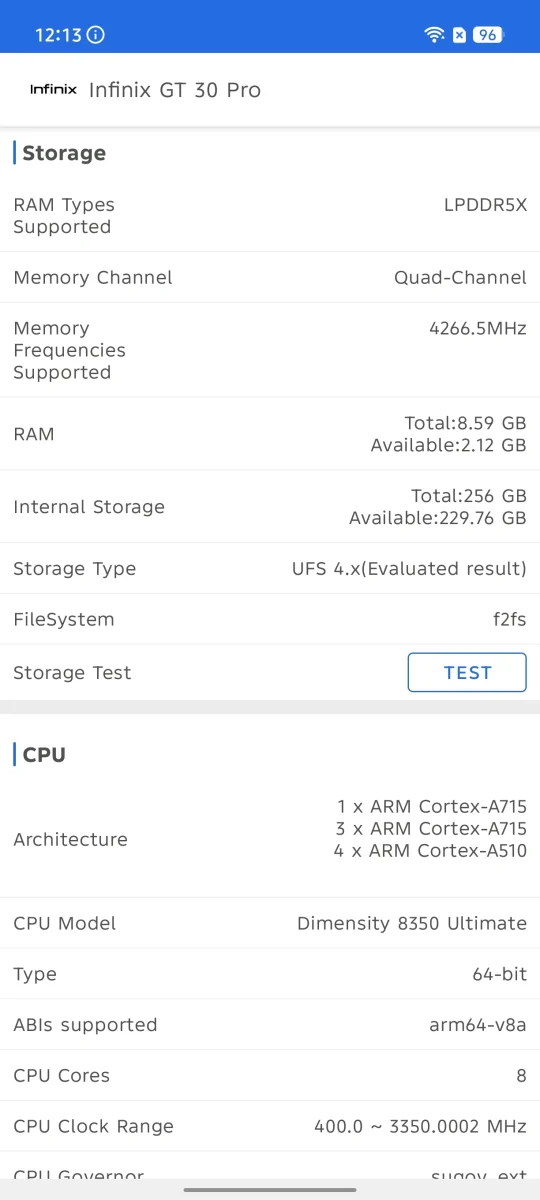Viewport: 540px width, 1200px height.
Task: Select the RAM total and available row
Action: [270, 433]
